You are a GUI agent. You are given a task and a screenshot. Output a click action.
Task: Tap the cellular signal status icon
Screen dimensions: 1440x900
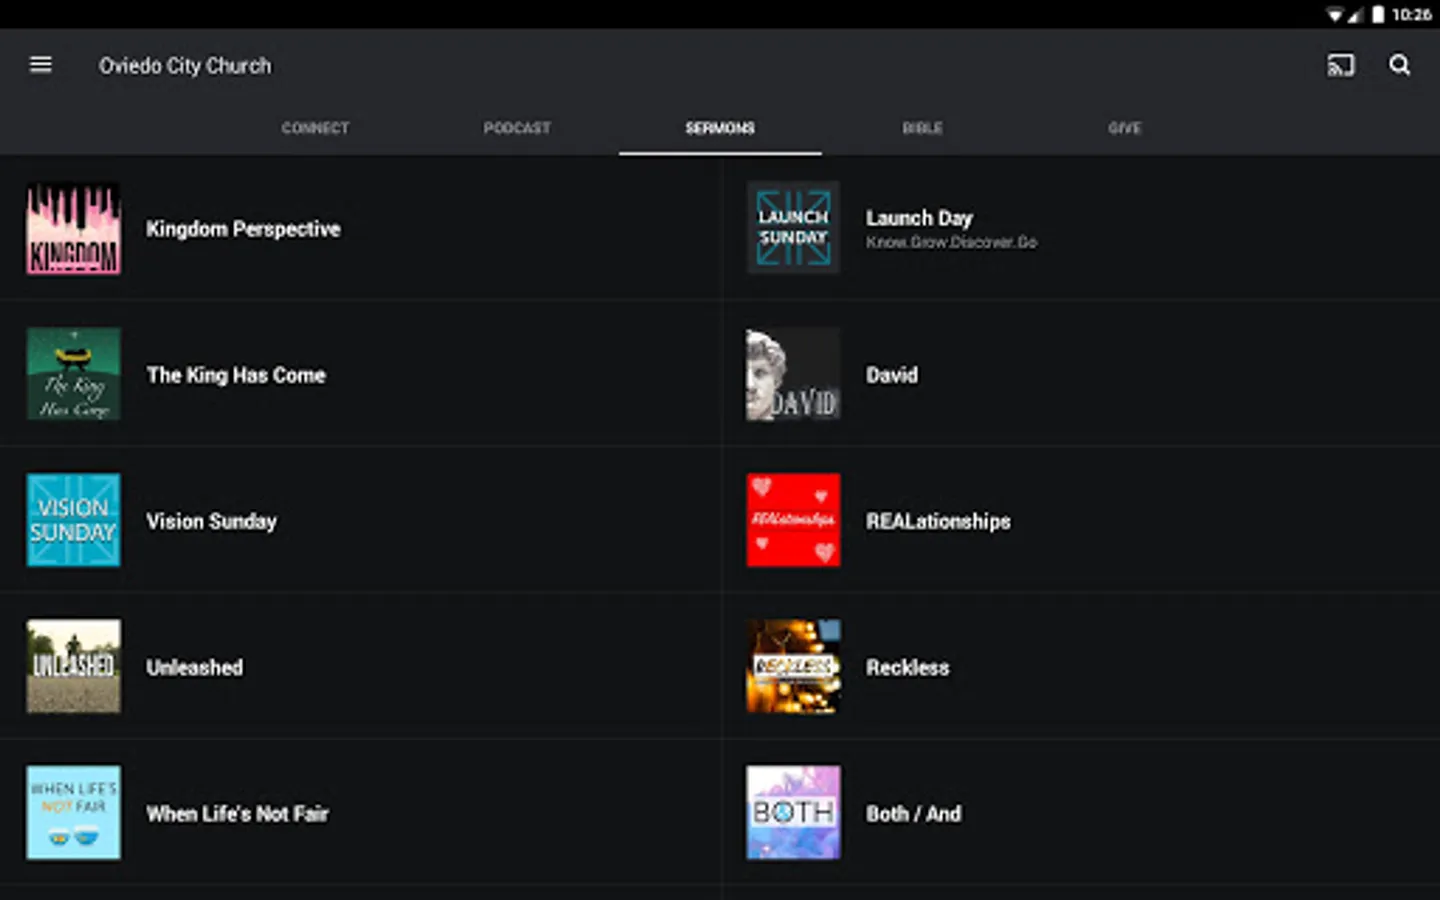coord(1355,14)
